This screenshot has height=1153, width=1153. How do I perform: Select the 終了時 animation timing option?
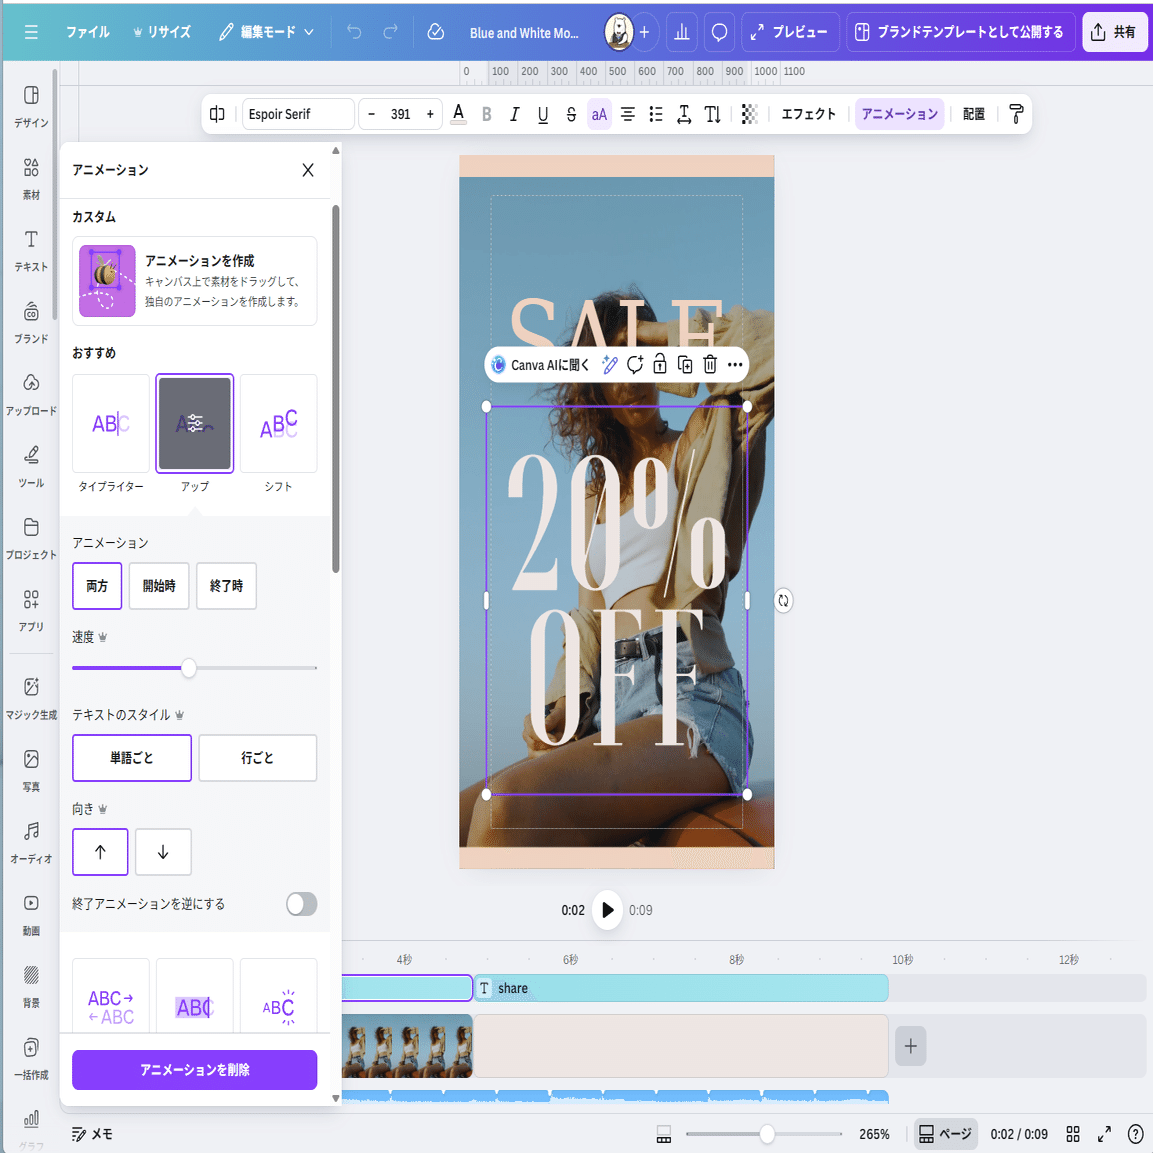(226, 586)
